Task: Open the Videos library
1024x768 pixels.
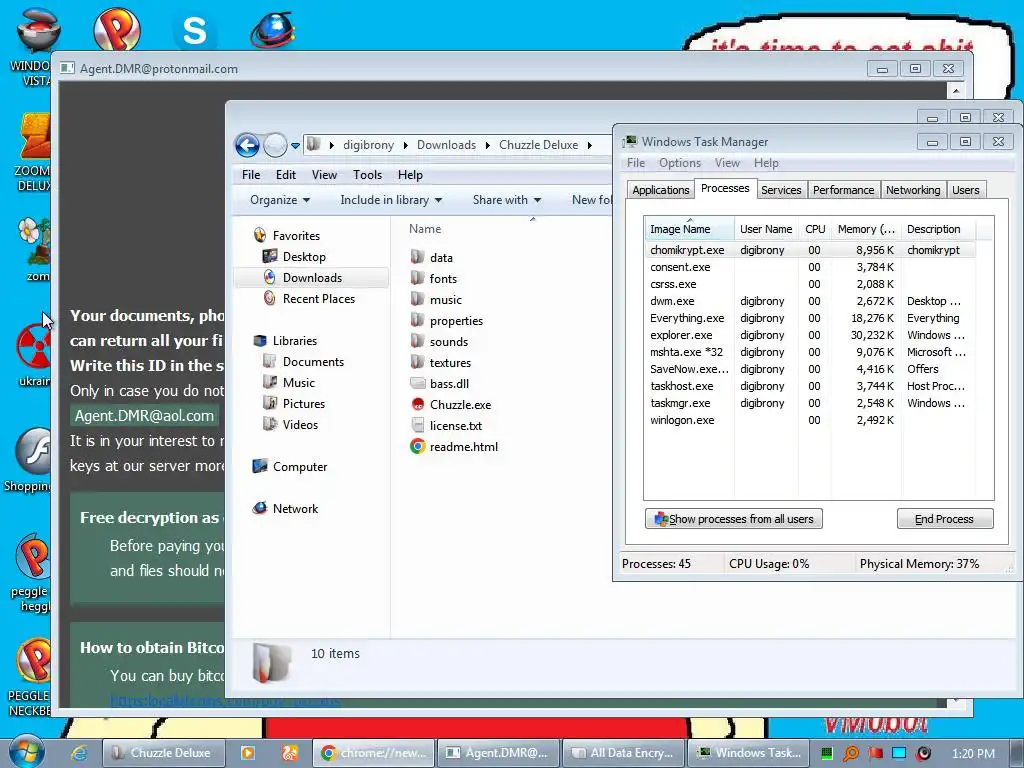Action: (300, 424)
